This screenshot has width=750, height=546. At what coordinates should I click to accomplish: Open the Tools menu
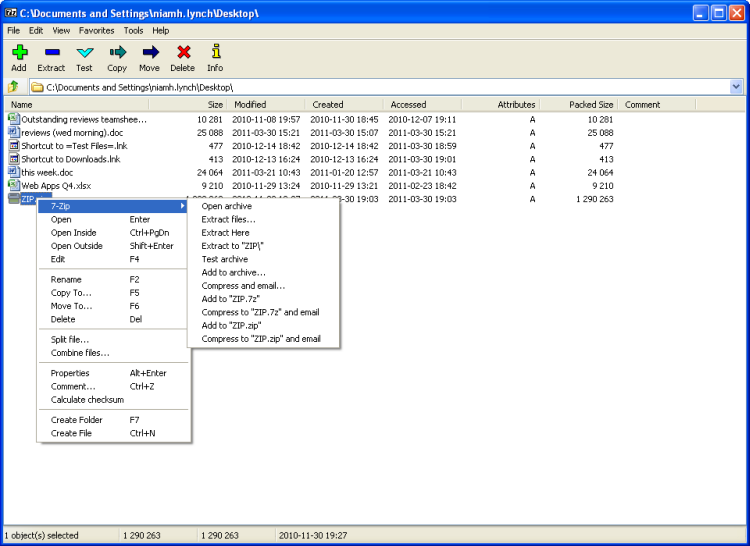click(133, 31)
